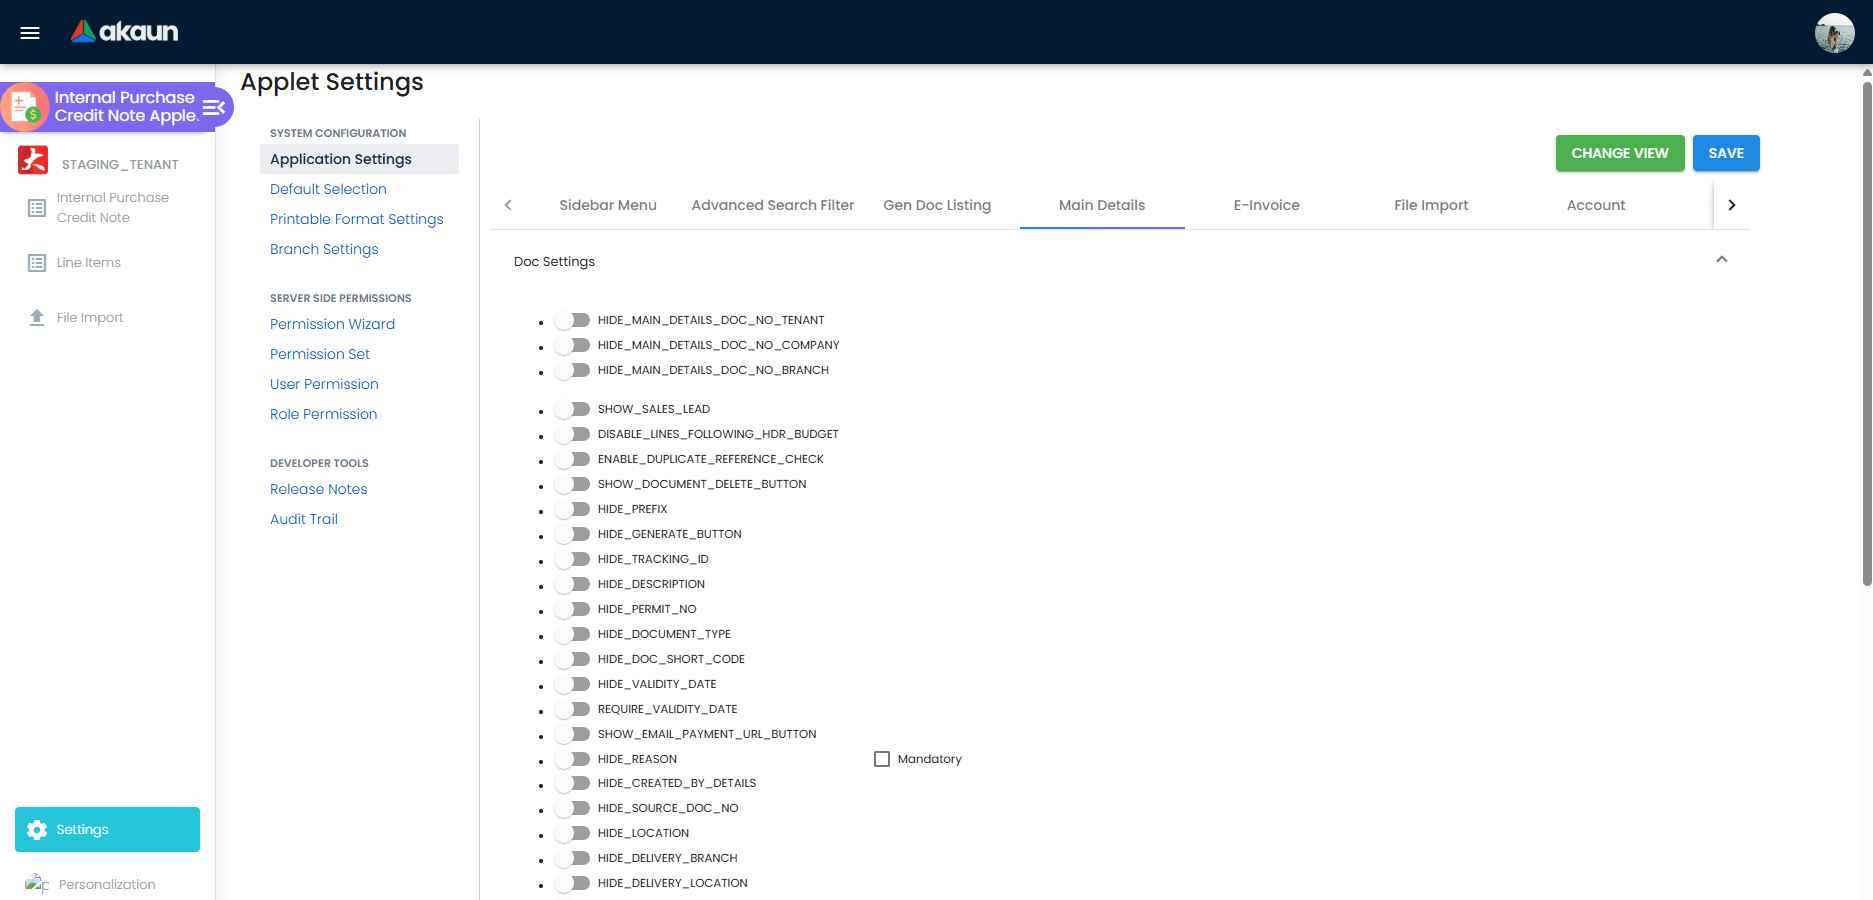The image size is (1873, 900).
Task: Enable SHOW_DOCUMENT_DELETE_BUTTON switch
Action: (573, 484)
